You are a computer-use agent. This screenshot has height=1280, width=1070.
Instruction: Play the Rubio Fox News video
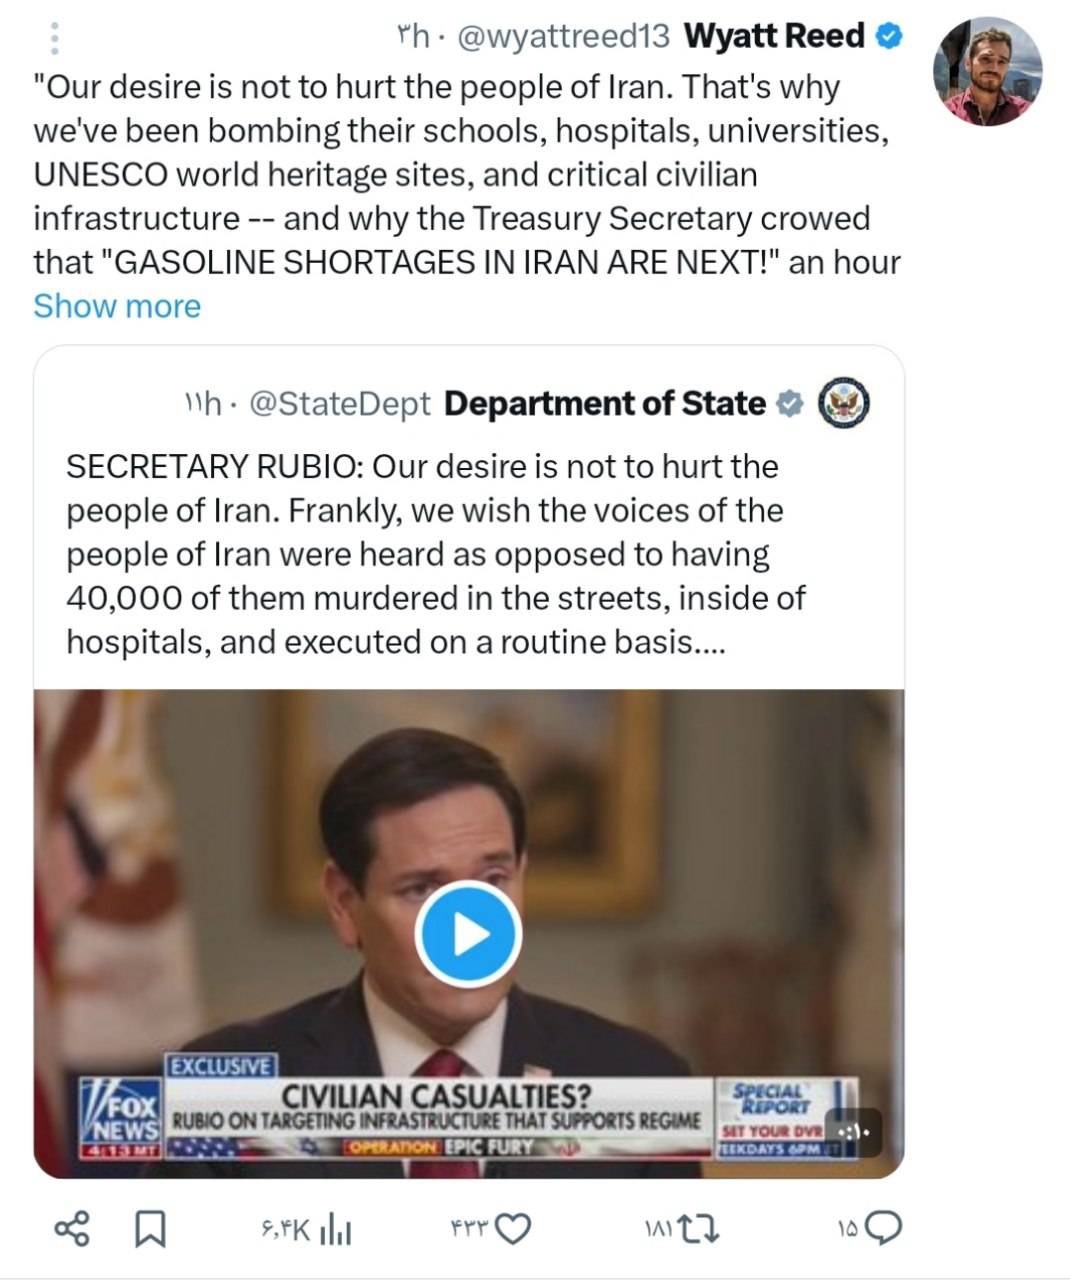[468, 933]
